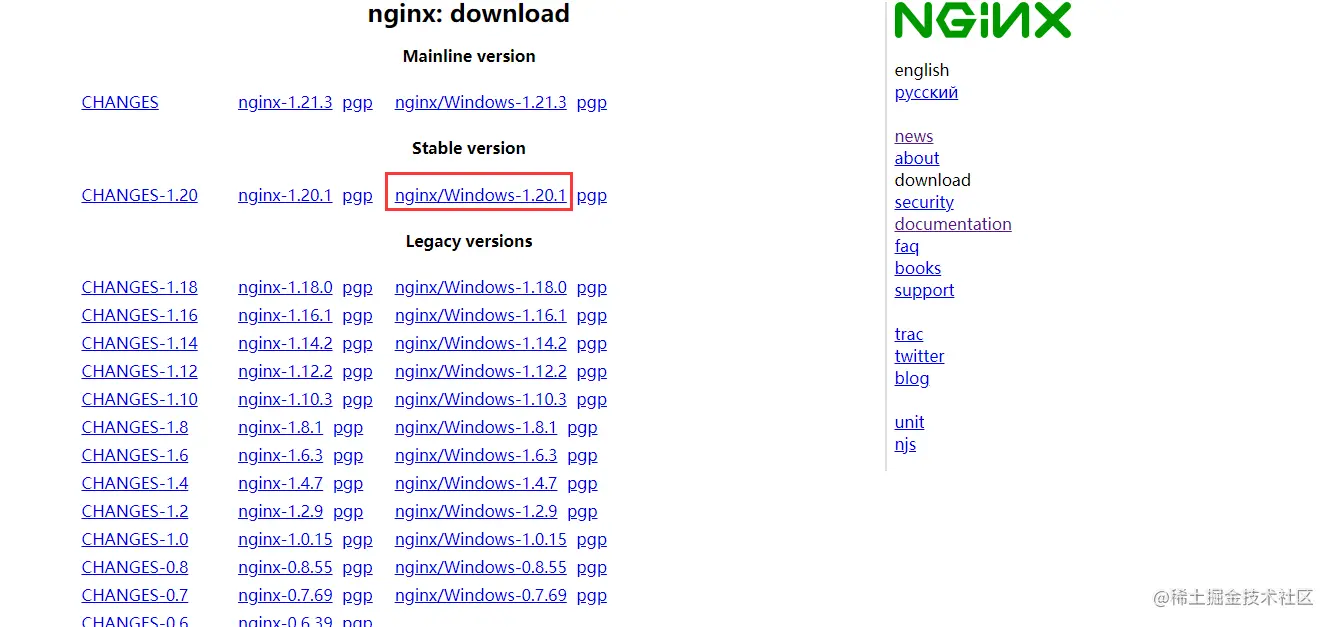This screenshot has height=627, width=1333.
Task: Download nginx/Windows-1.20.1 stable build
Action: (x=478, y=195)
